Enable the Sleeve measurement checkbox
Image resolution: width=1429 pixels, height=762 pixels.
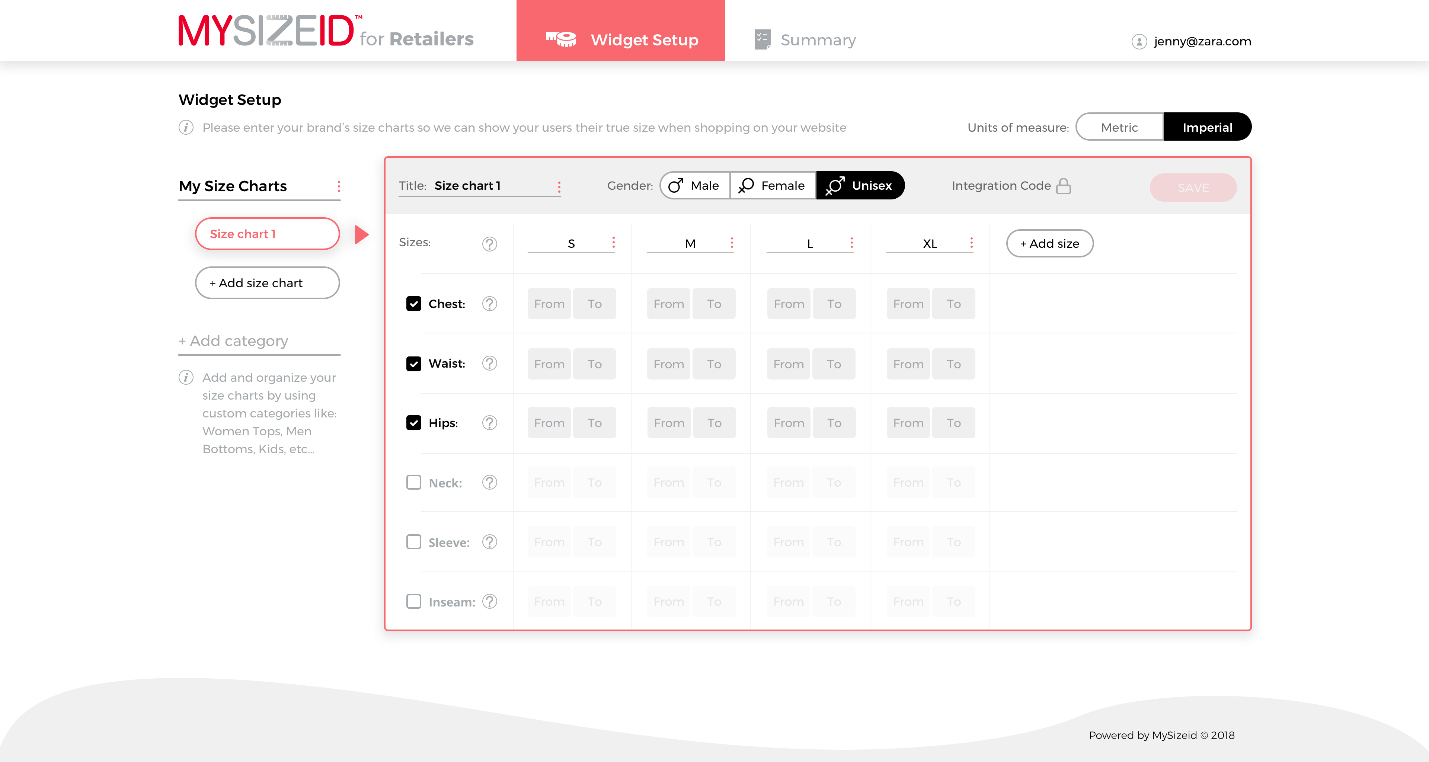point(413,542)
